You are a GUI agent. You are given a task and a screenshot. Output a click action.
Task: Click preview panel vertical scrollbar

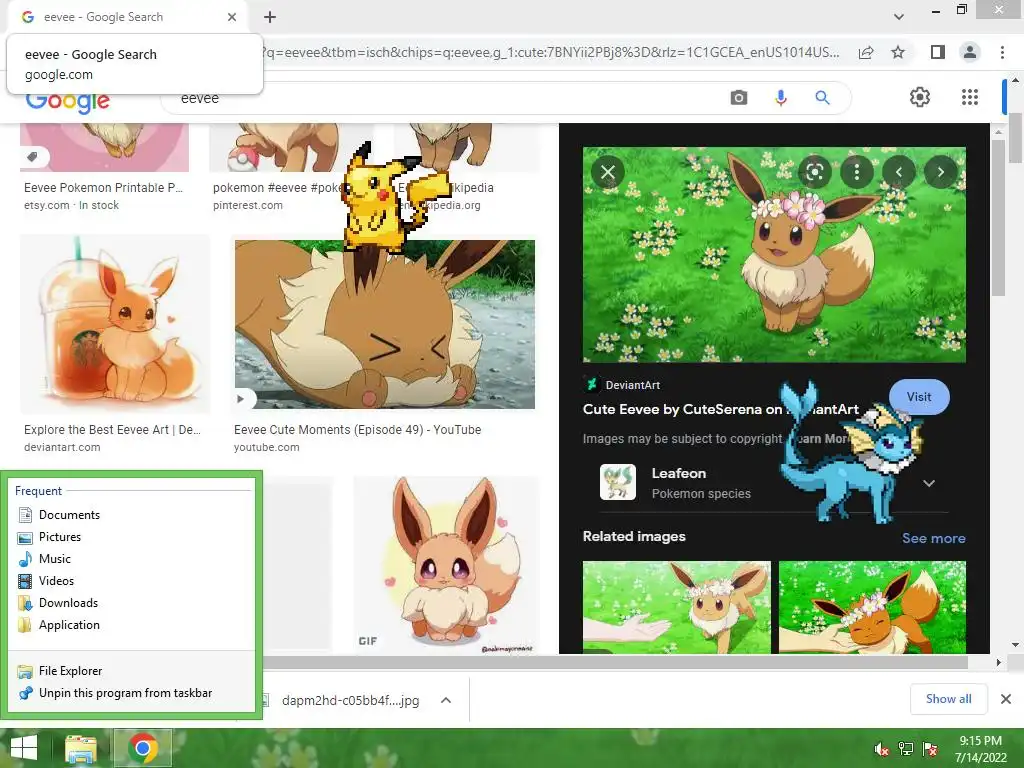pos(997,219)
